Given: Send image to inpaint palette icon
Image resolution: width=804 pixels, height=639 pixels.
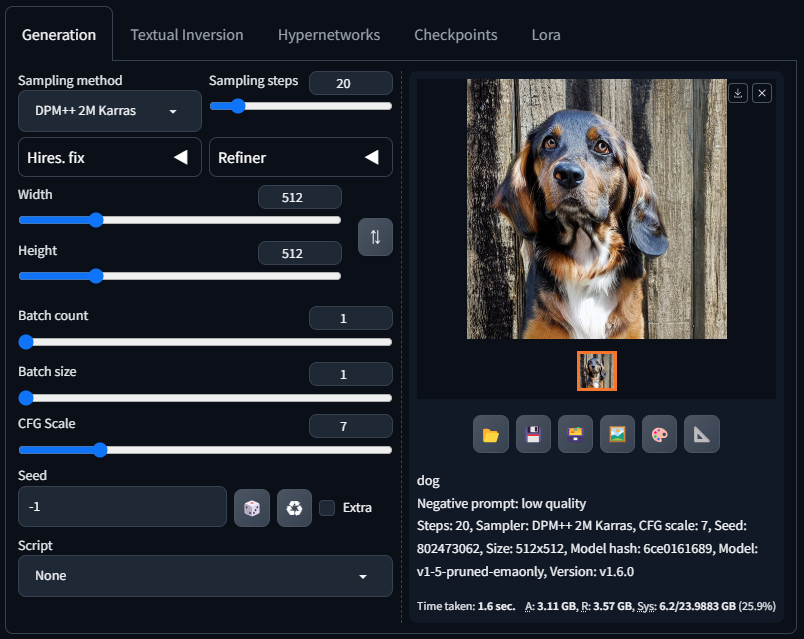Looking at the screenshot, I should click(659, 434).
